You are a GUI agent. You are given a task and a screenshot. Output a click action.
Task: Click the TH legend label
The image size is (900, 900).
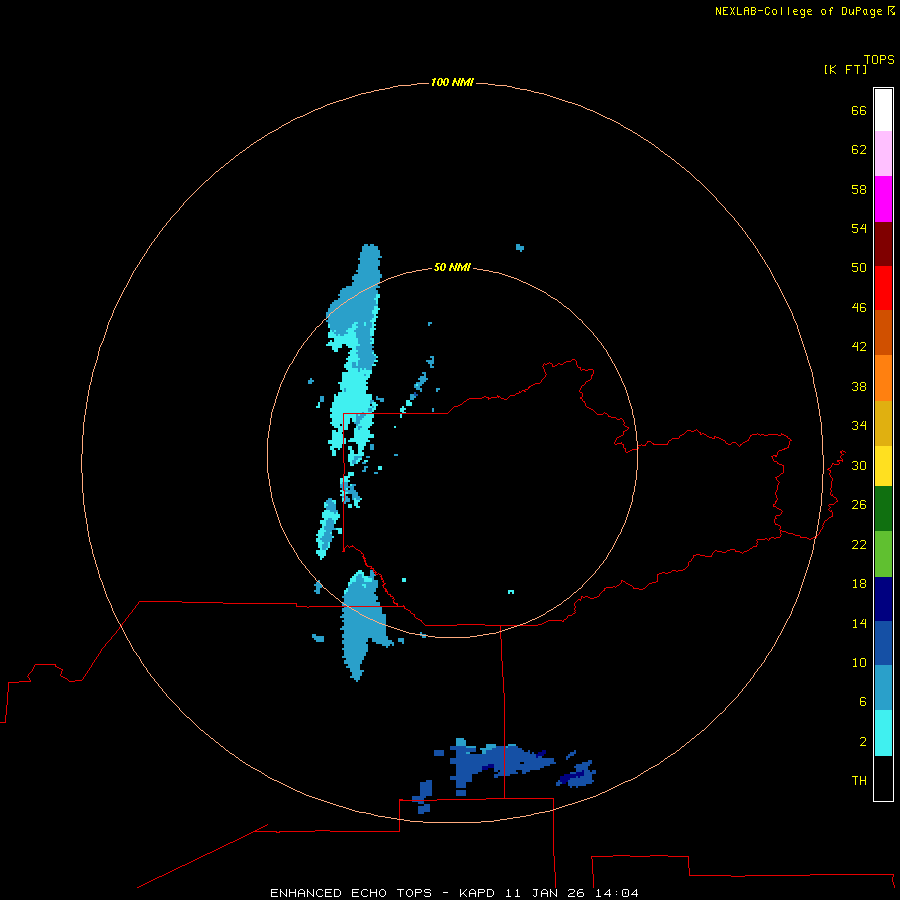pos(859,780)
